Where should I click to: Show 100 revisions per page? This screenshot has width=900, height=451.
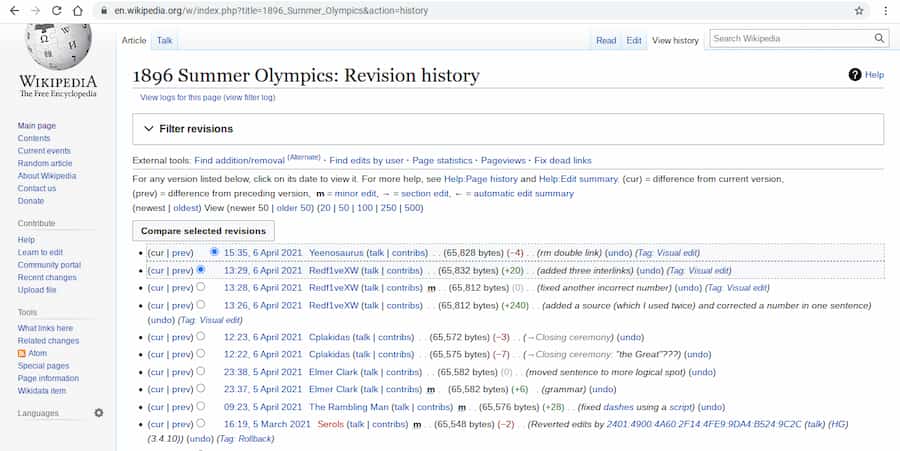(365, 208)
